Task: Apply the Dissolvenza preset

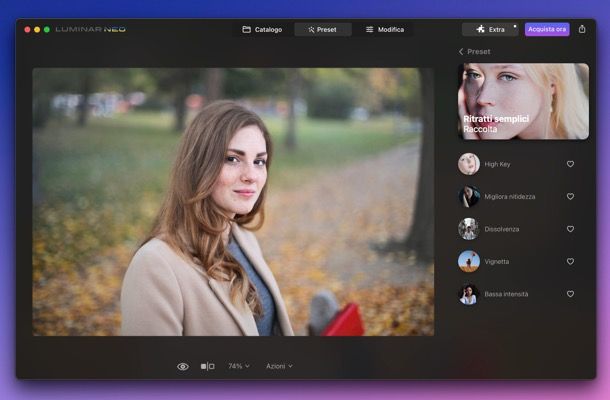Action: 517,229
